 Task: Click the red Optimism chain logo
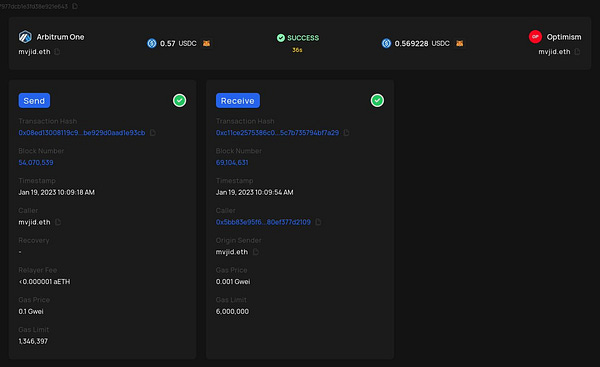pos(535,37)
